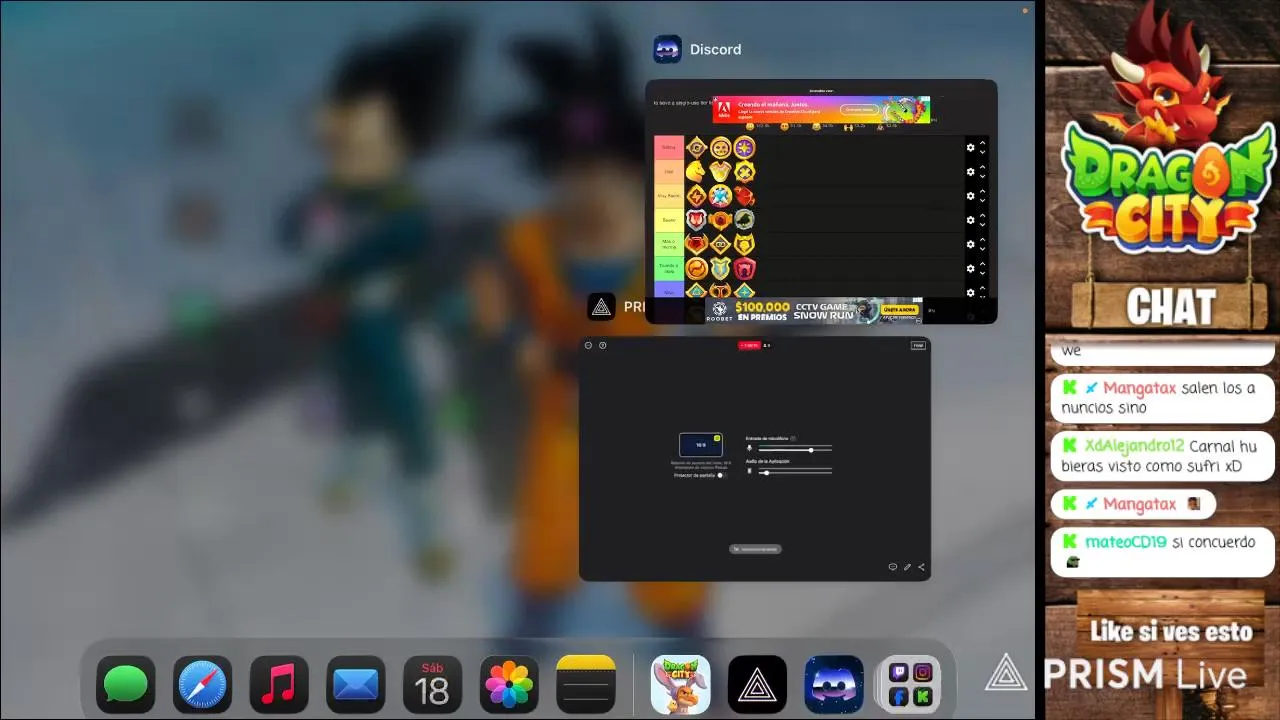Viewport: 1280px width, 720px height.
Task: Click Únete Ahora on the Roobet ad
Action: pos(901,310)
